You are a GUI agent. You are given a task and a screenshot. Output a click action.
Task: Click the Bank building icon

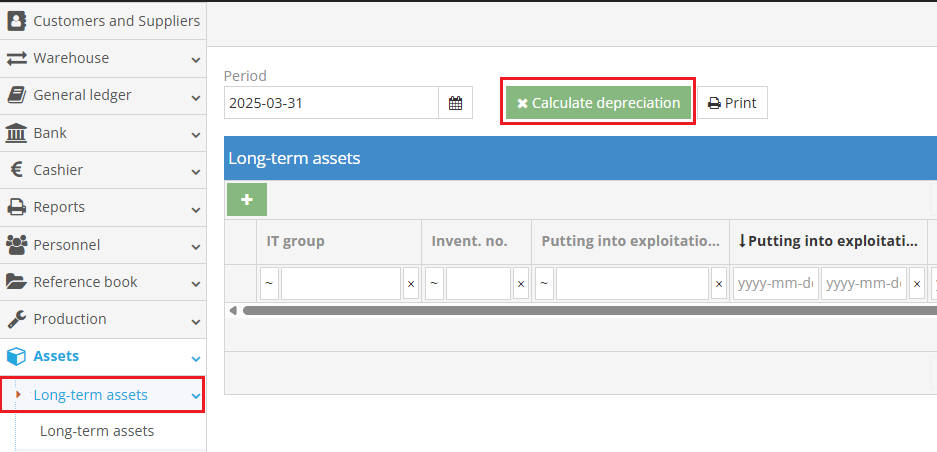pos(17,133)
